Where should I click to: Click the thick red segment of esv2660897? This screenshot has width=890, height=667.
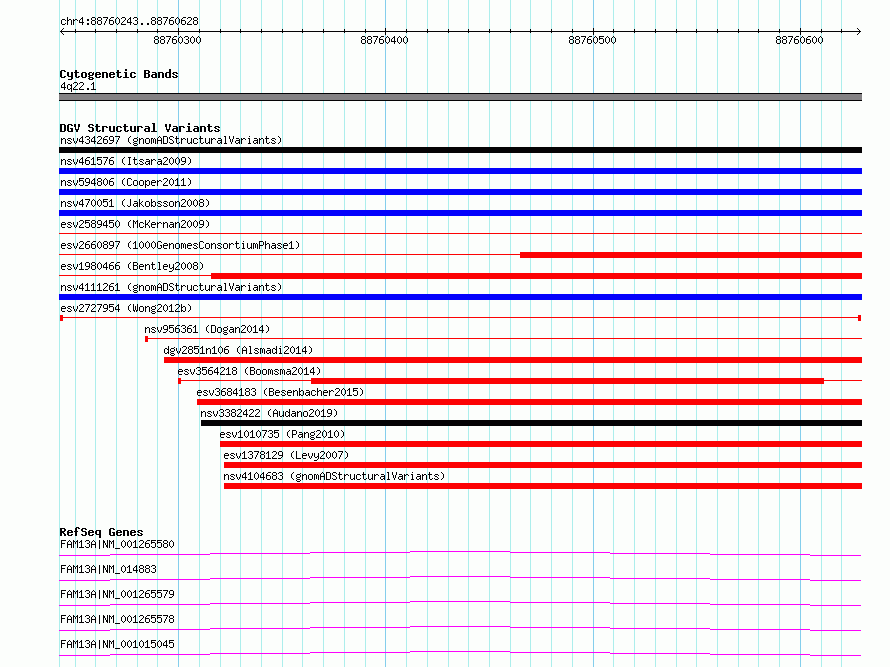pyautogui.click(x=691, y=255)
